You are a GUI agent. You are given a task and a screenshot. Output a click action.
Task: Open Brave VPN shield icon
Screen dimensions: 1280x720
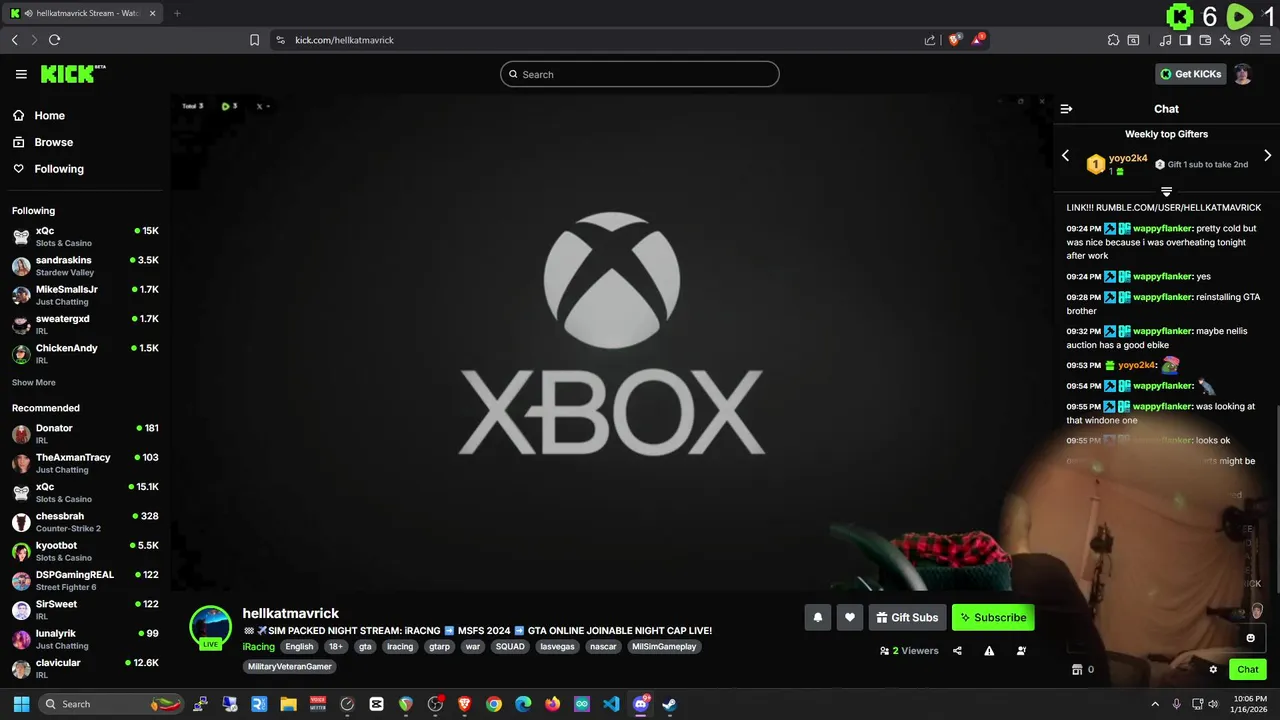coord(1245,40)
